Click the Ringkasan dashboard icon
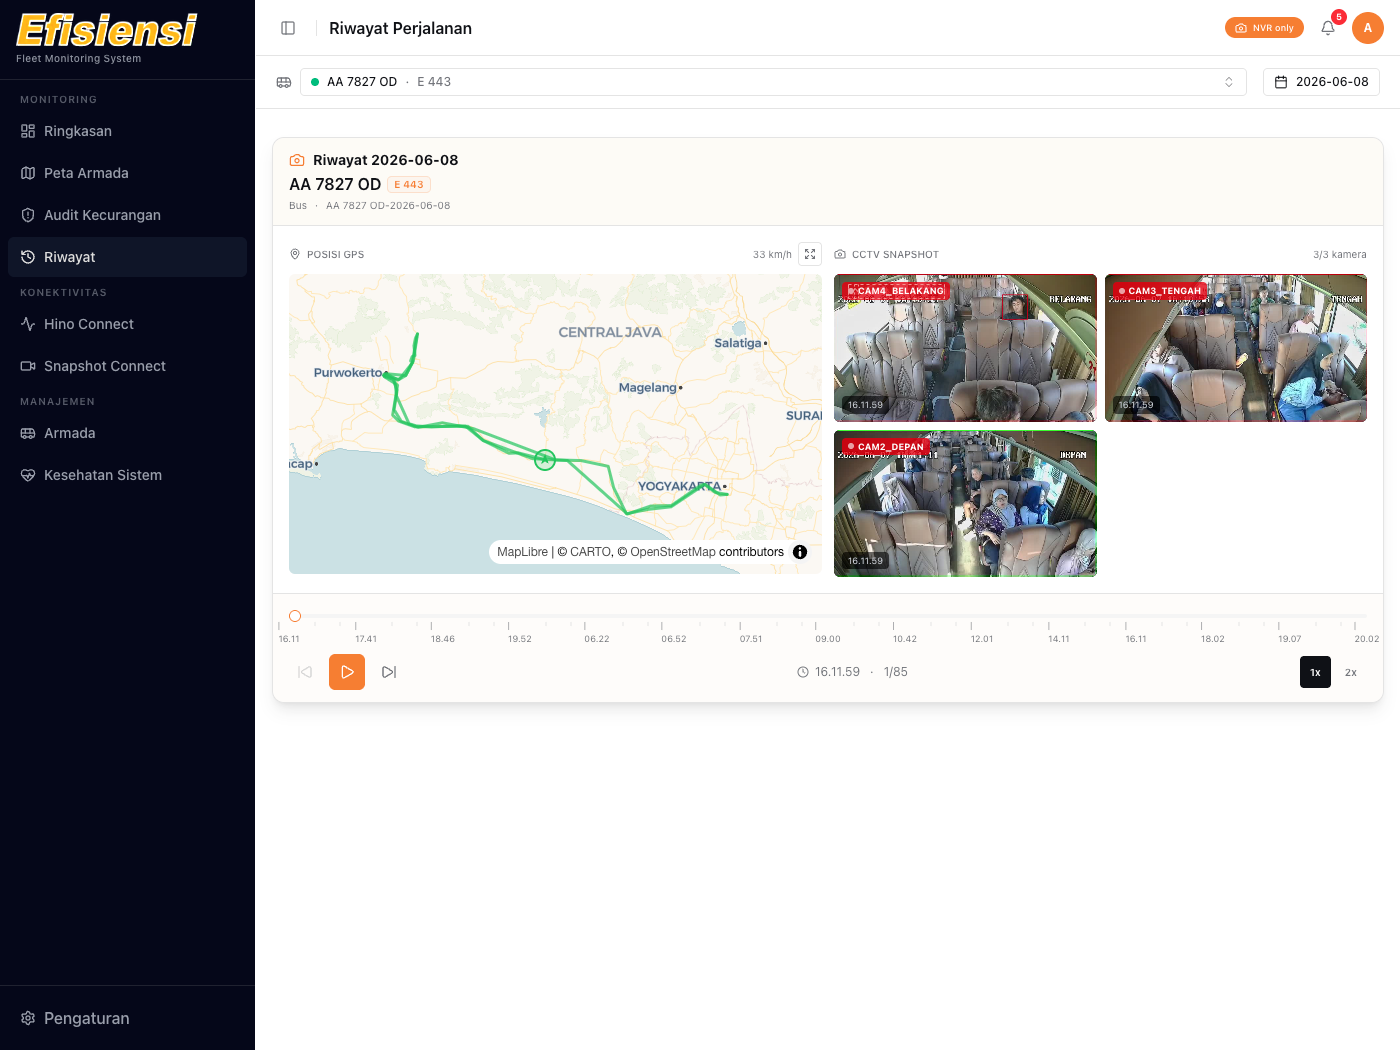 (x=28, y=131)
